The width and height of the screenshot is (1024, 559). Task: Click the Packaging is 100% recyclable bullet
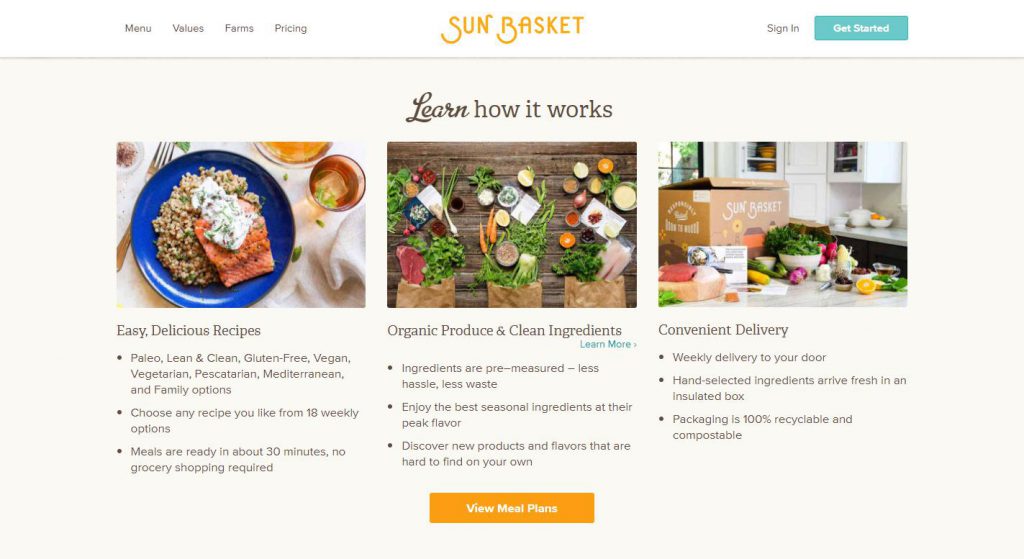762,427
